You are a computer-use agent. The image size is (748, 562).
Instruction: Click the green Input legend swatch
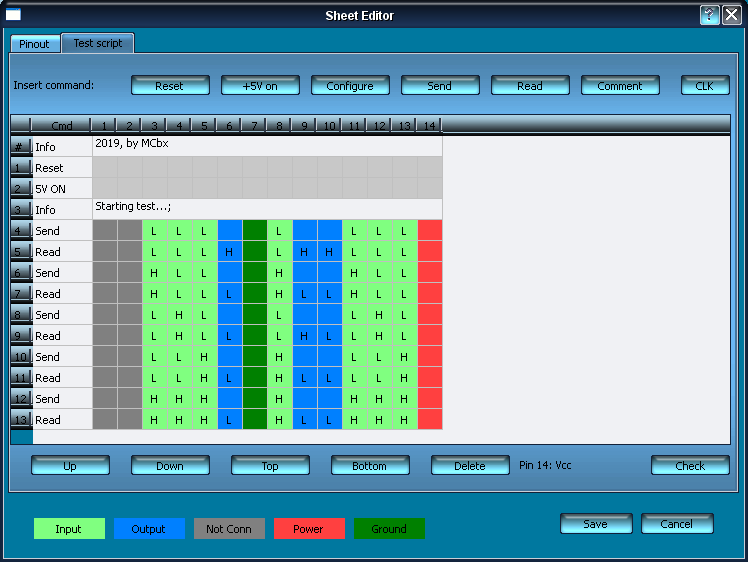point(69,529)
